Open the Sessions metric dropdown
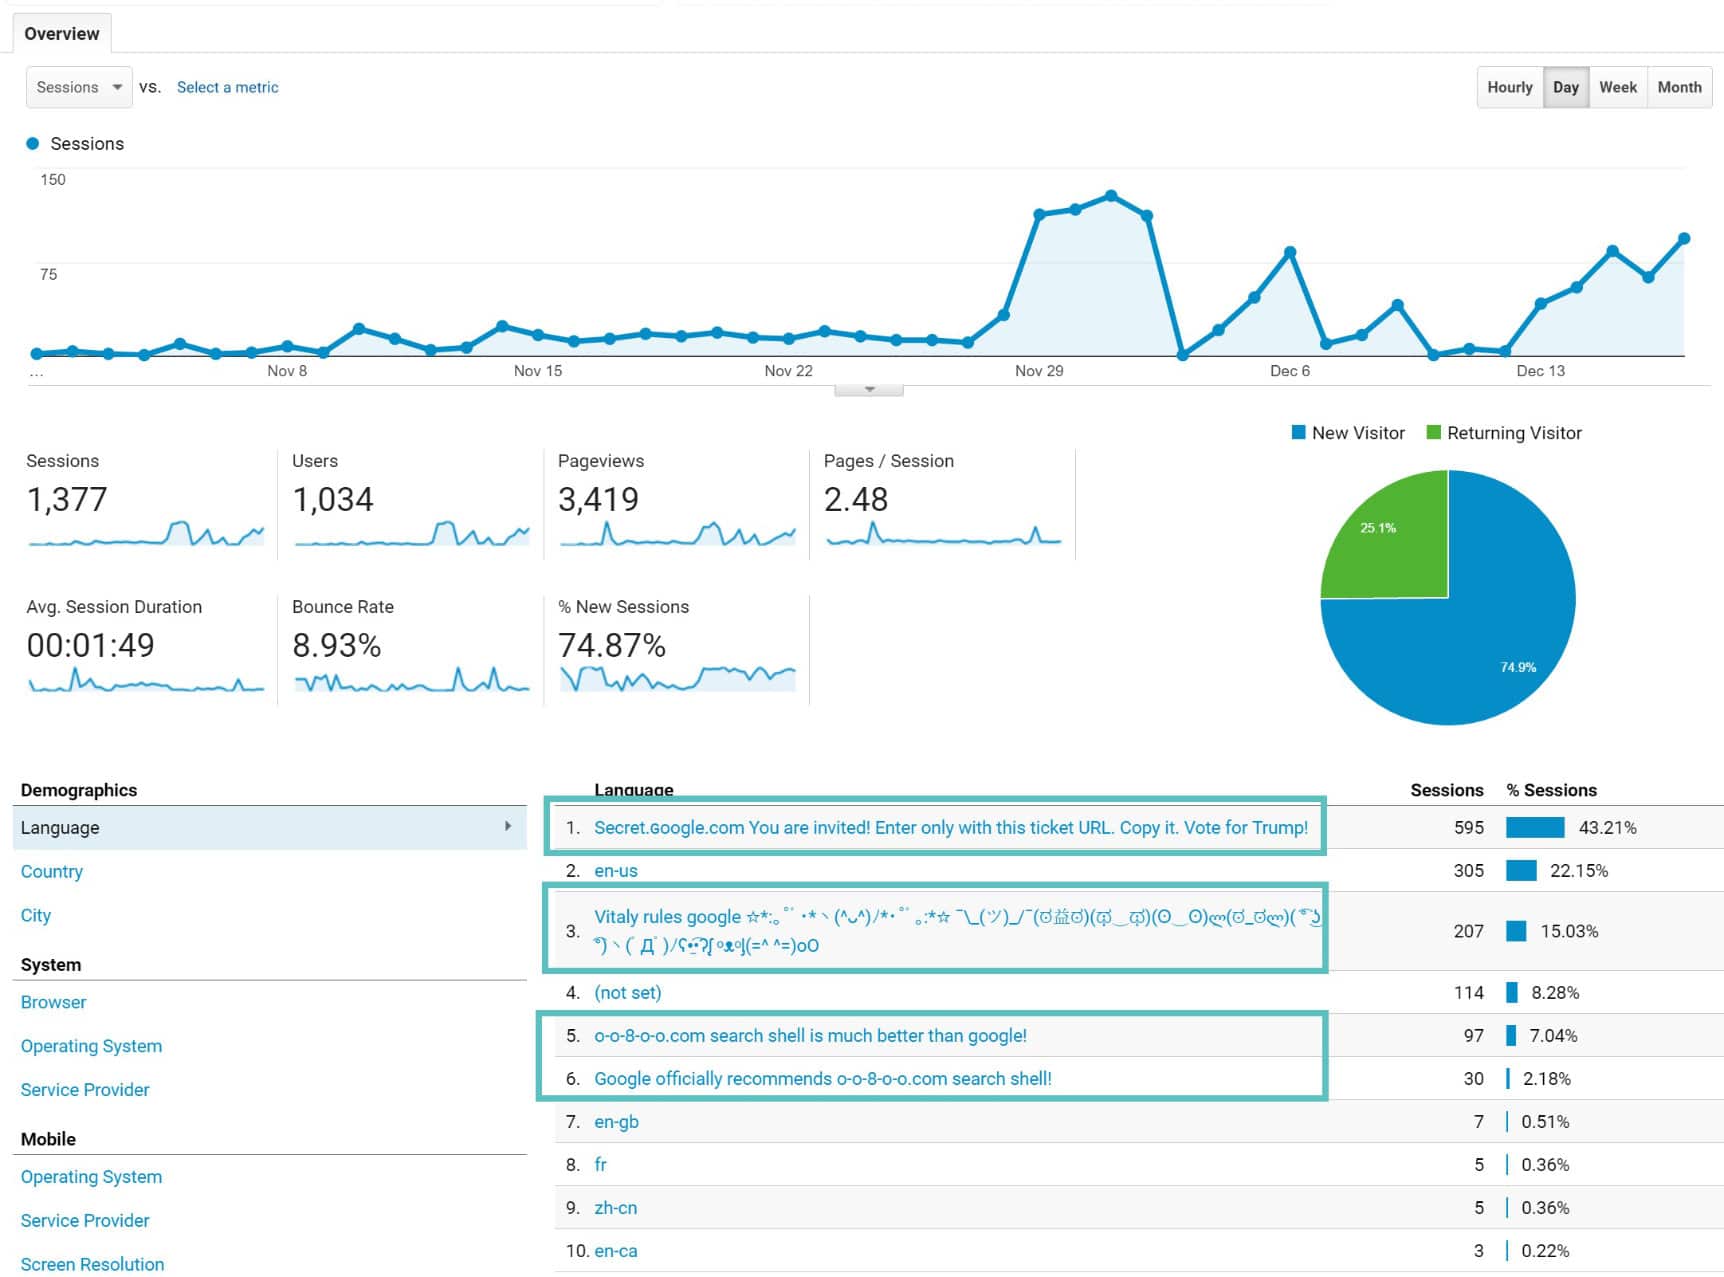The image size is (1724, 1277). pos(78,87)
